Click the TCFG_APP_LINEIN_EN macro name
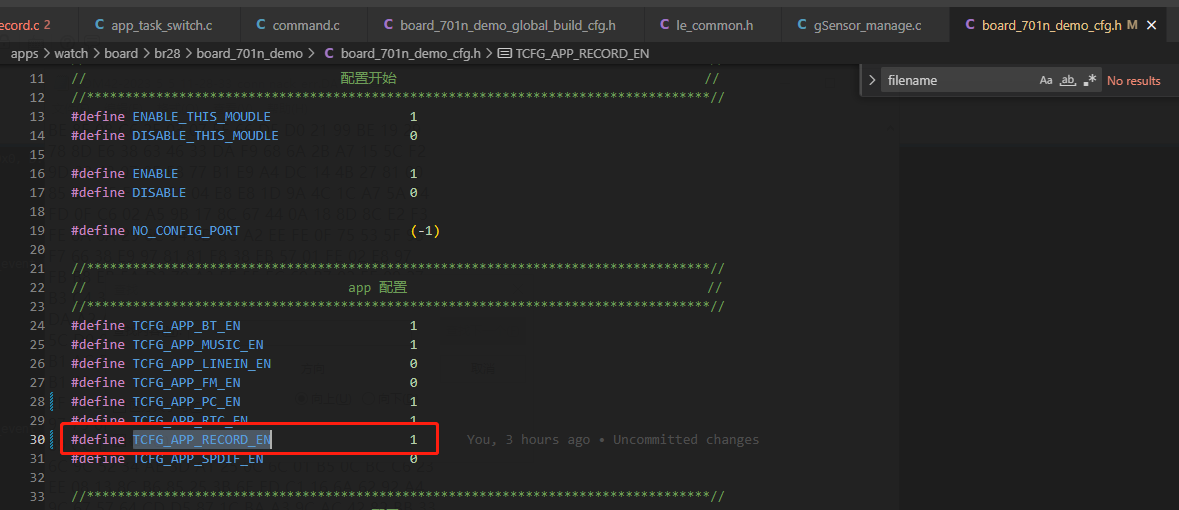This screenshot has height=510, width=1179. [x=202, y=363]
